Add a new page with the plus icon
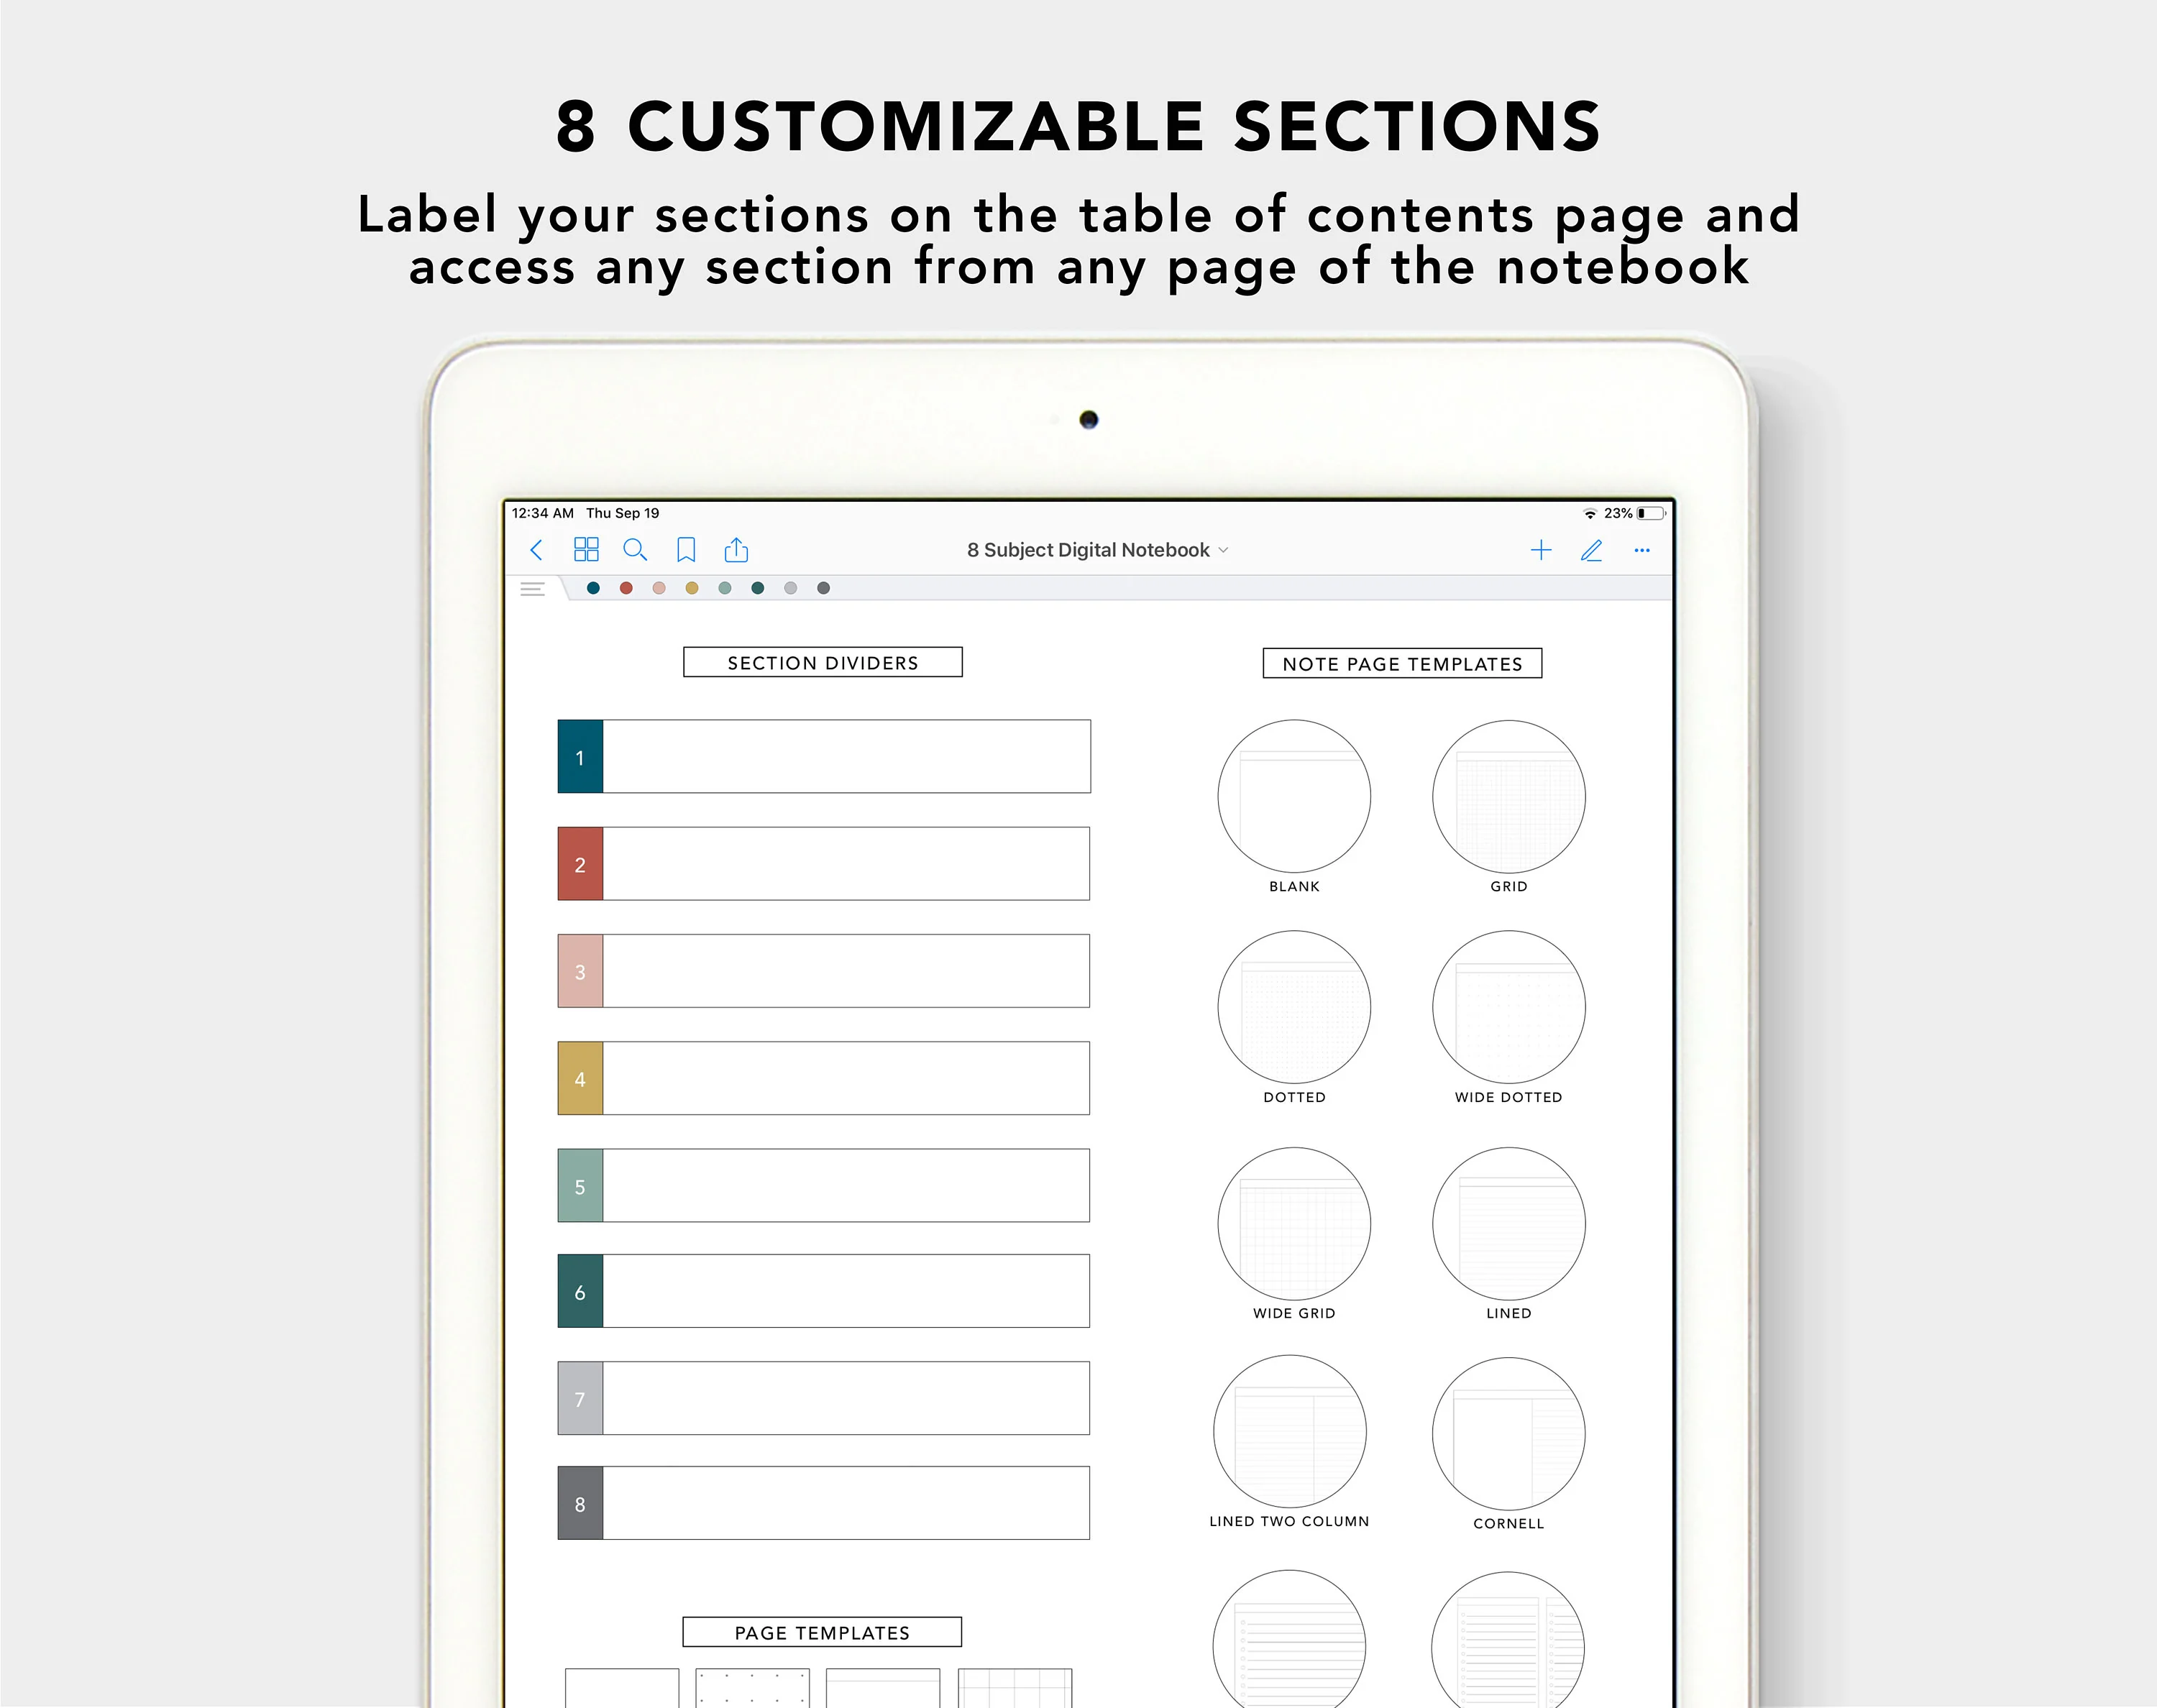The height and width of the screenshot is (1708, 2157). coord(1542,550)
